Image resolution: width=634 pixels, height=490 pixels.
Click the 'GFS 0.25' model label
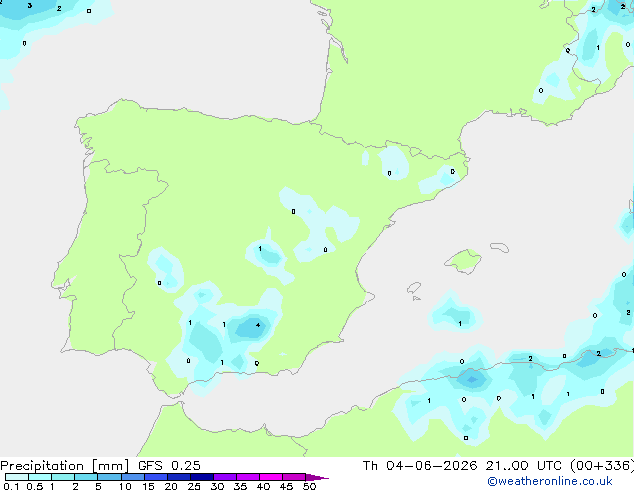click(169, 466)
